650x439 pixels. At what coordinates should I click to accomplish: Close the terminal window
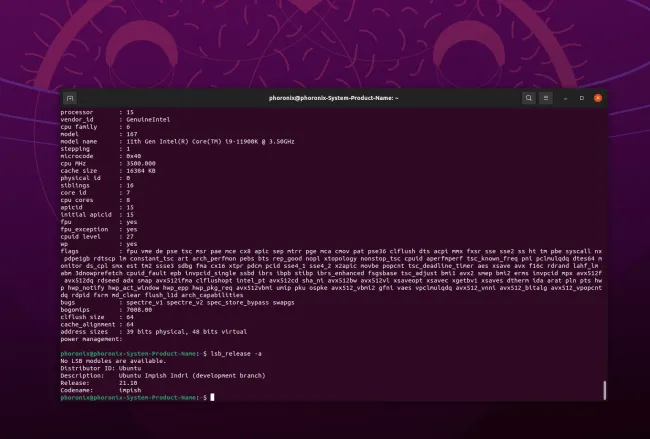[x=598, y=98]
